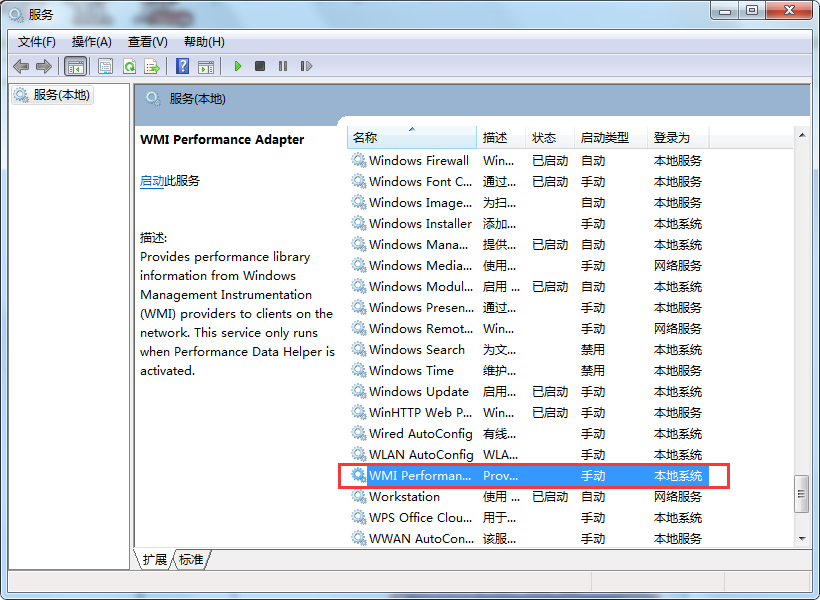Pause the service with the pause icon
The height and width of the screenshot is (600, 820).
tap(283, 66)
